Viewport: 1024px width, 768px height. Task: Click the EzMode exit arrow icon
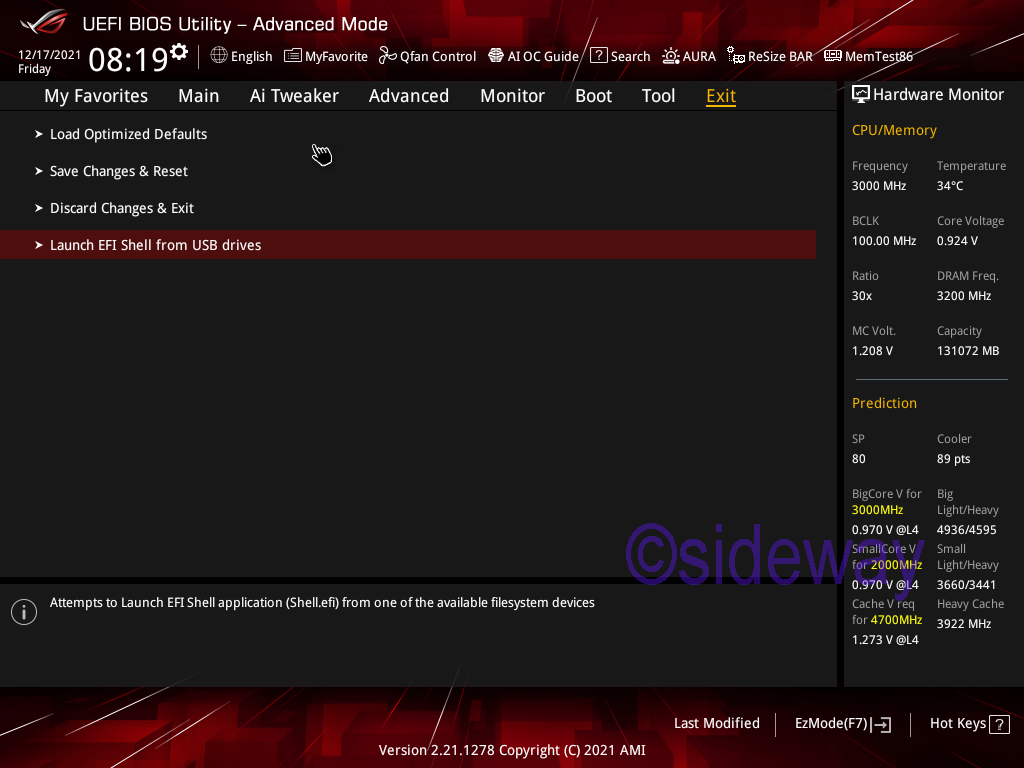pos(881,724)
